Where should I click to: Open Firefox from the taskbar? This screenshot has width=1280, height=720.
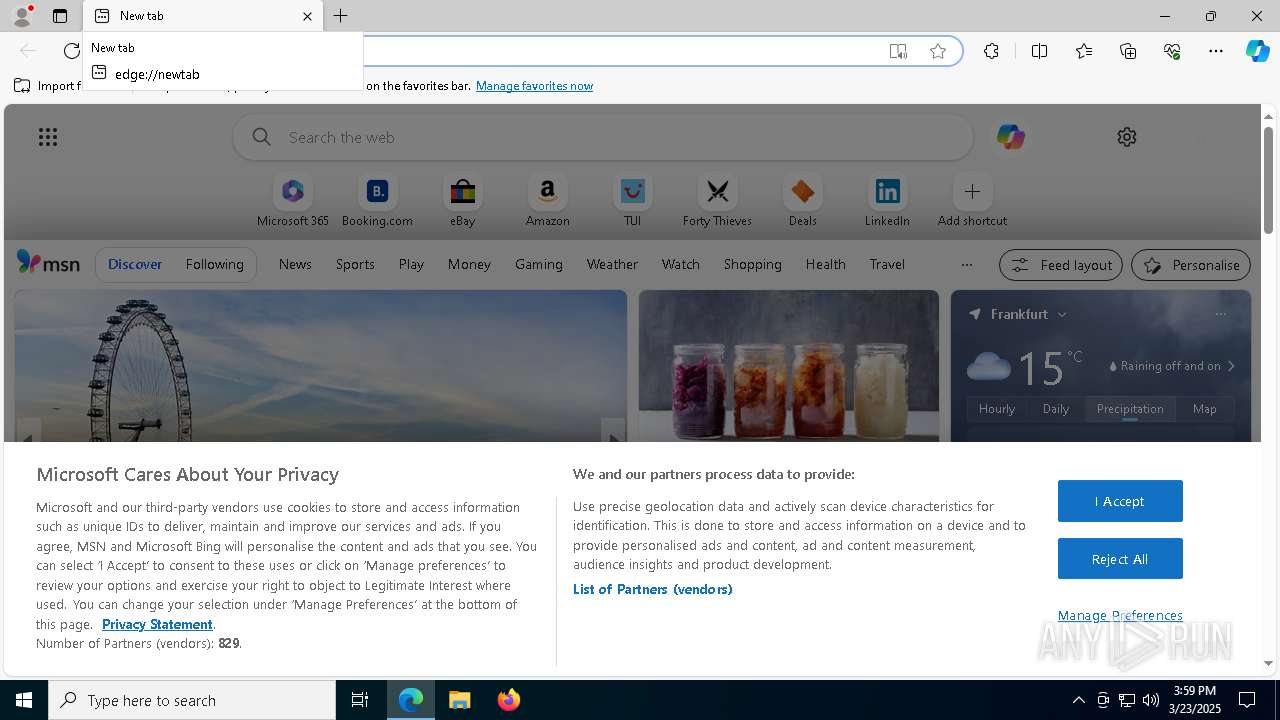click(x=509, y=700)
